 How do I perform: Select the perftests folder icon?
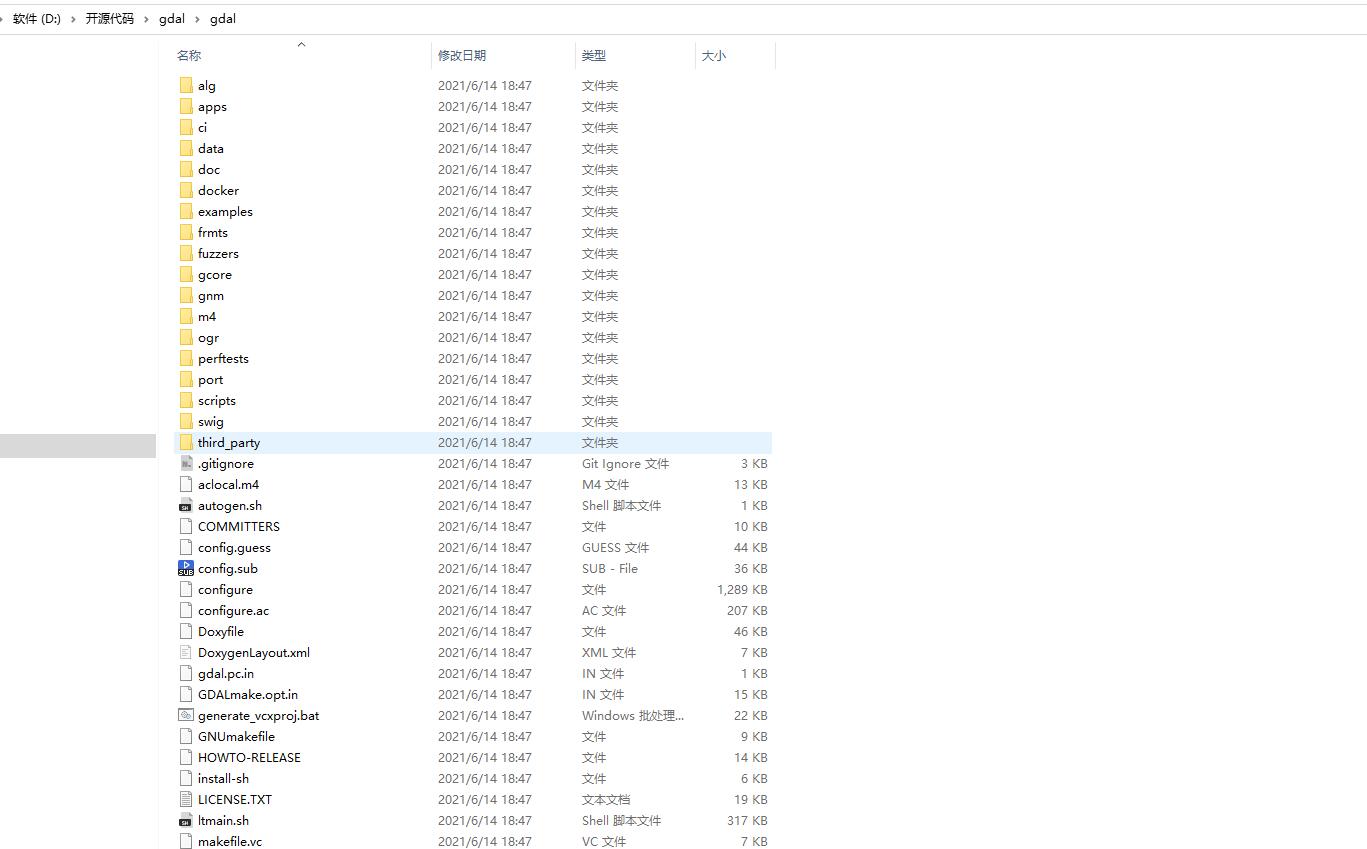[x=186, y=358]
